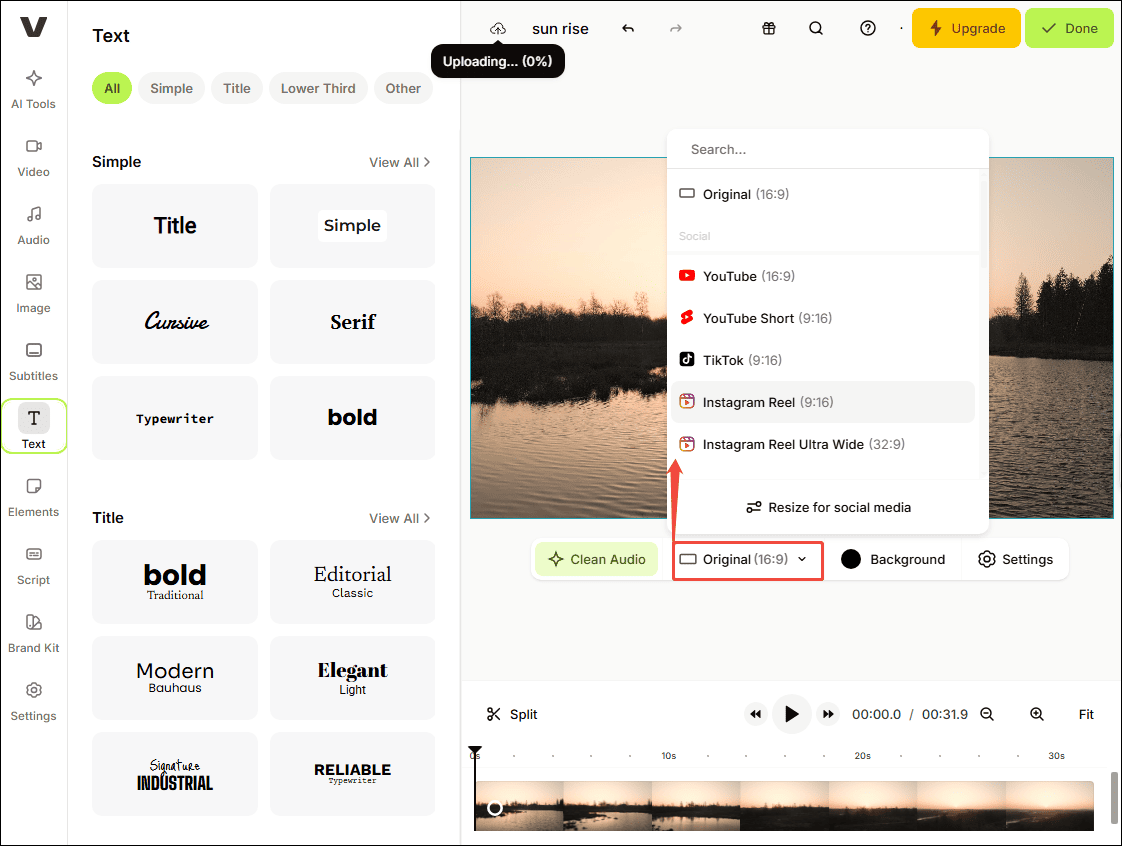Open the Script panel
This screenshot has height=846, width=1122.
click(x=34, y=565)
